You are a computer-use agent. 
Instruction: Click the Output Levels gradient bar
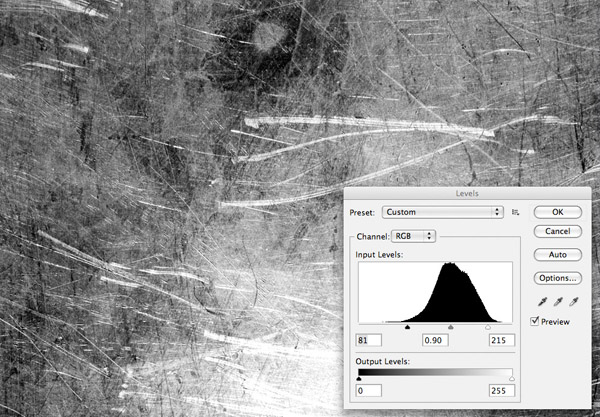[x=435, y=372]
